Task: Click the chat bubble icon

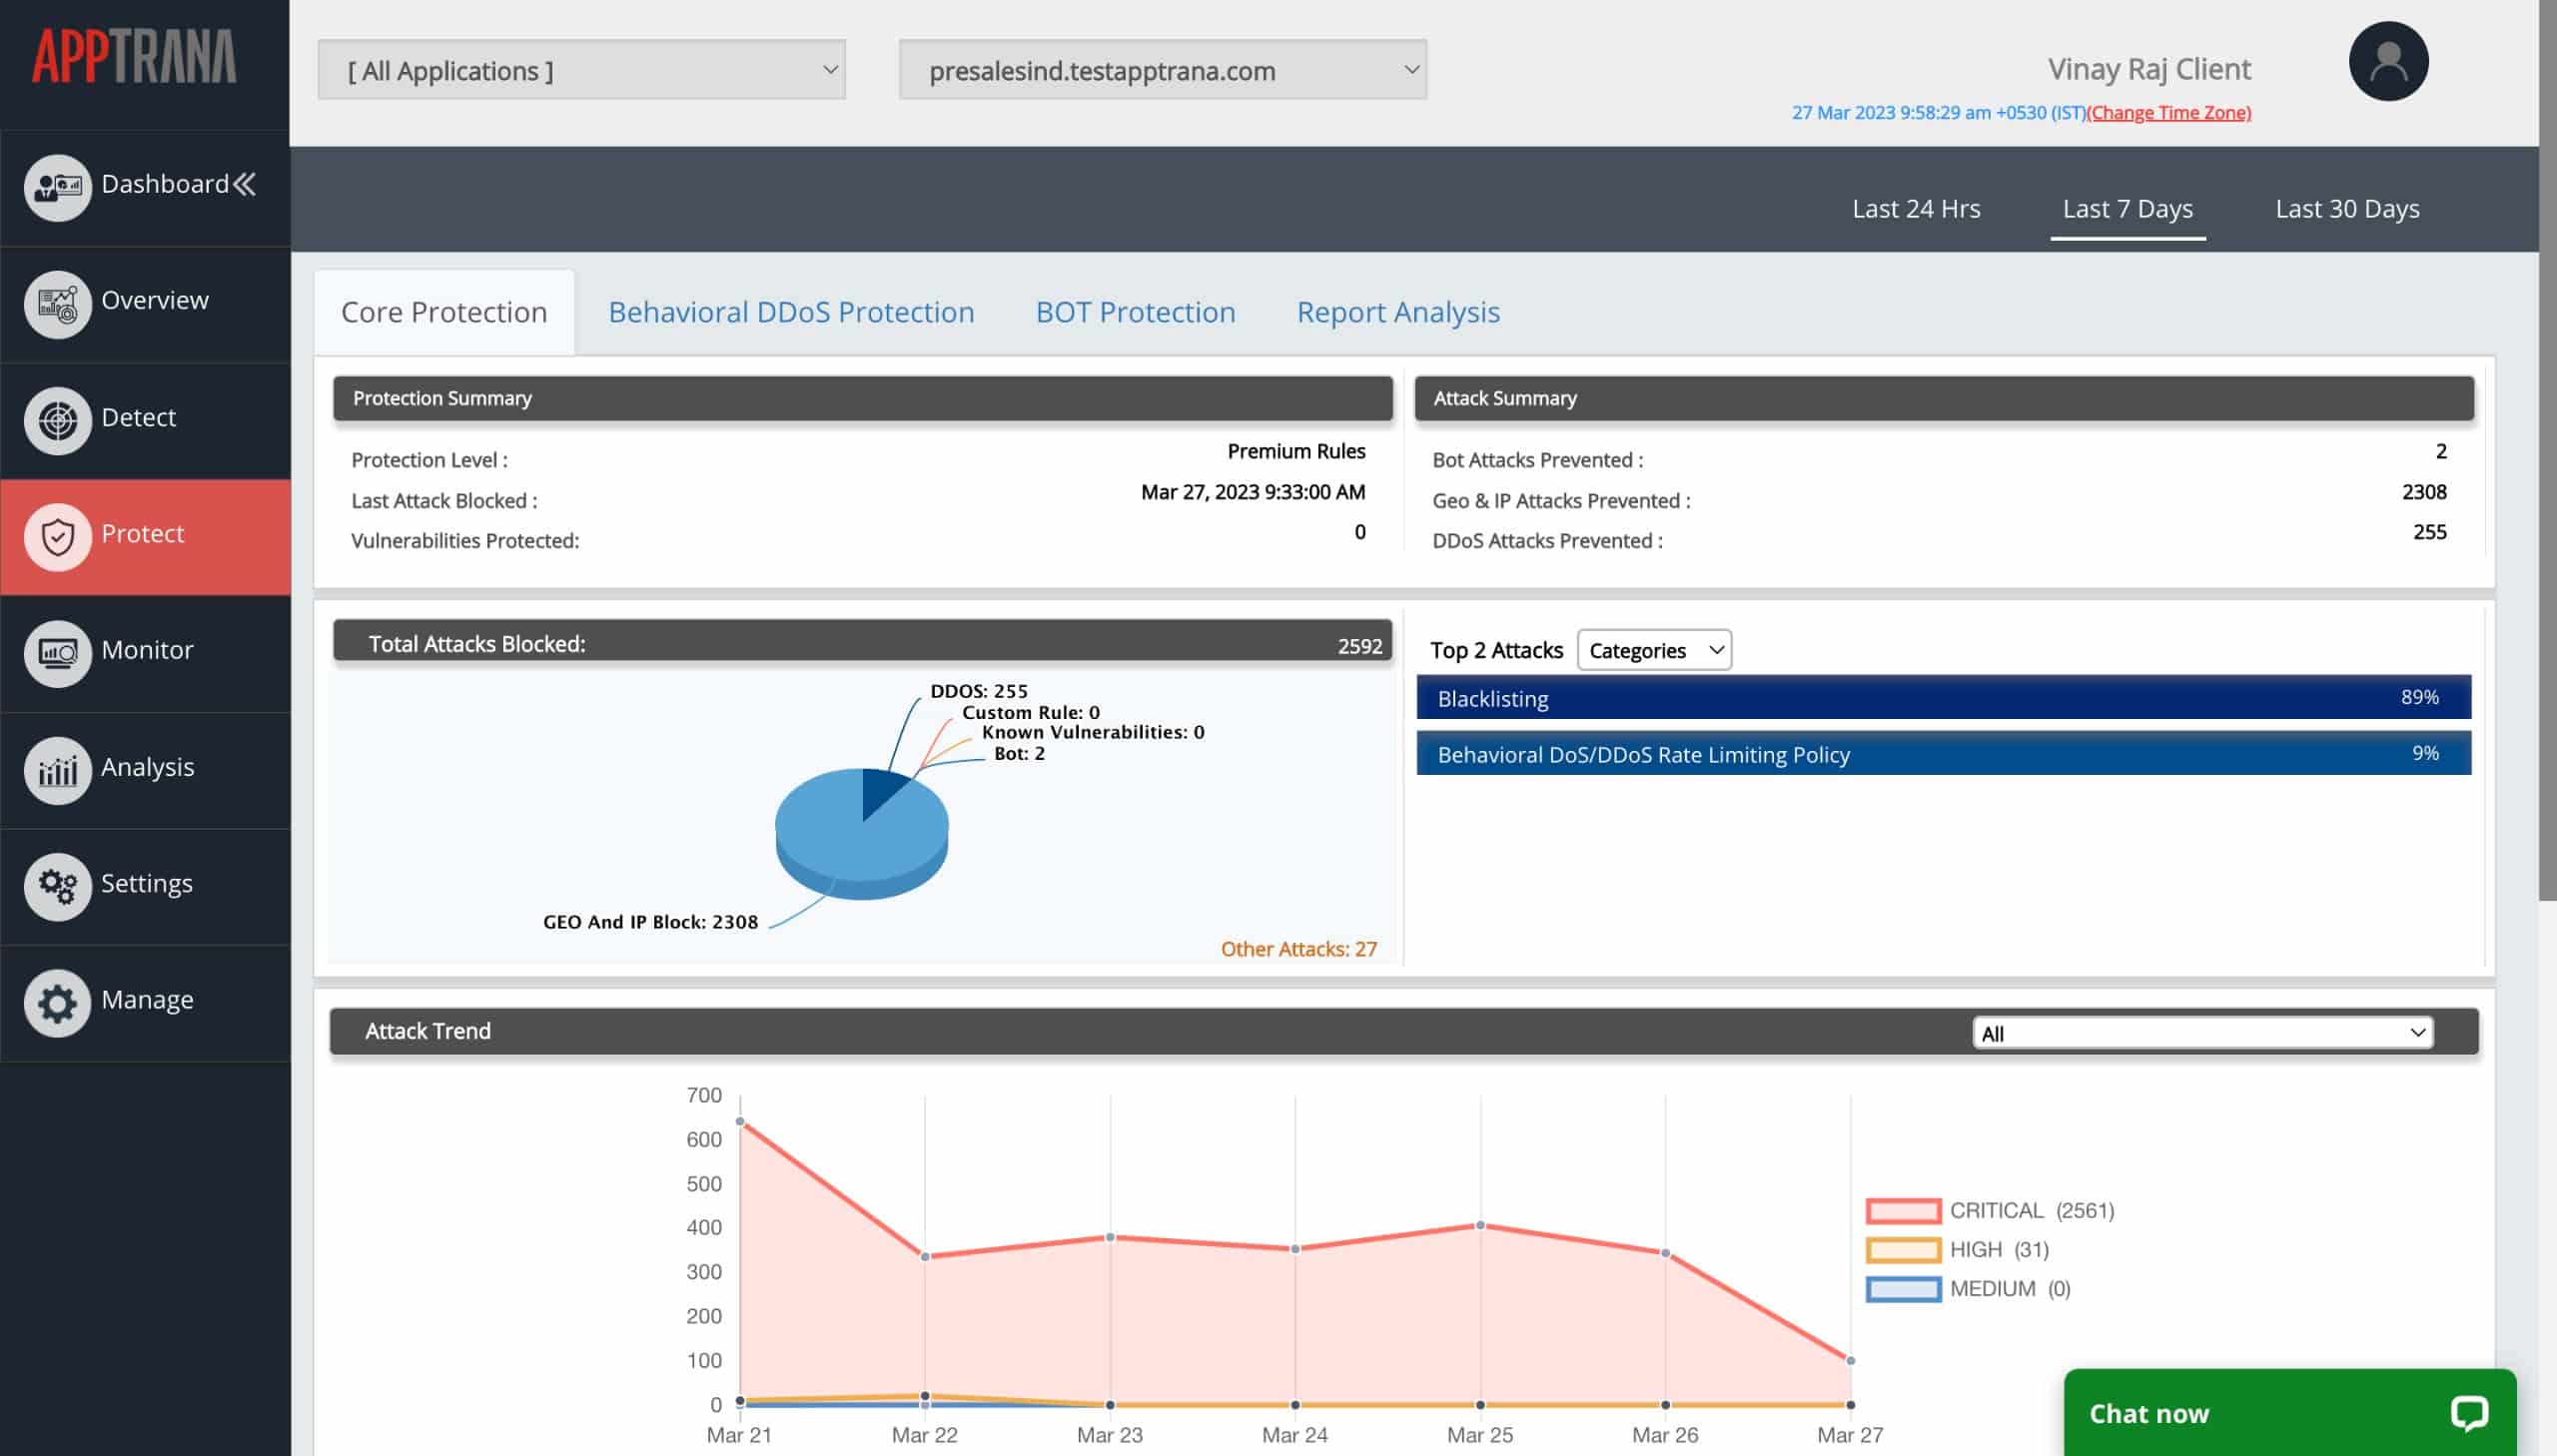Action: (2468, 1412)
